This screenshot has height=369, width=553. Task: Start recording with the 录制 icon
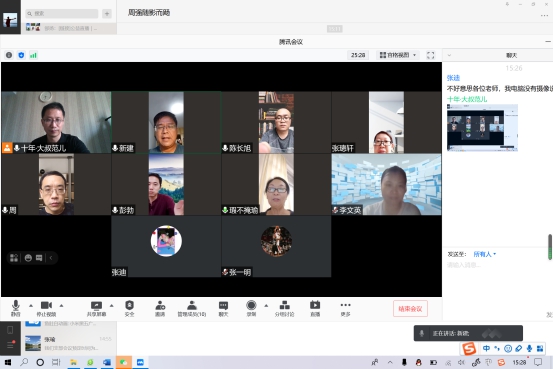pos(251,308)
